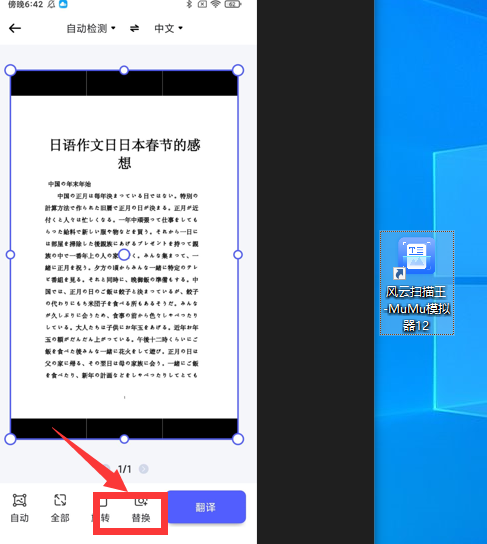
Task: Click the top-middle crop edge handle
Action: pyautogui.click(x=124, y=70)
